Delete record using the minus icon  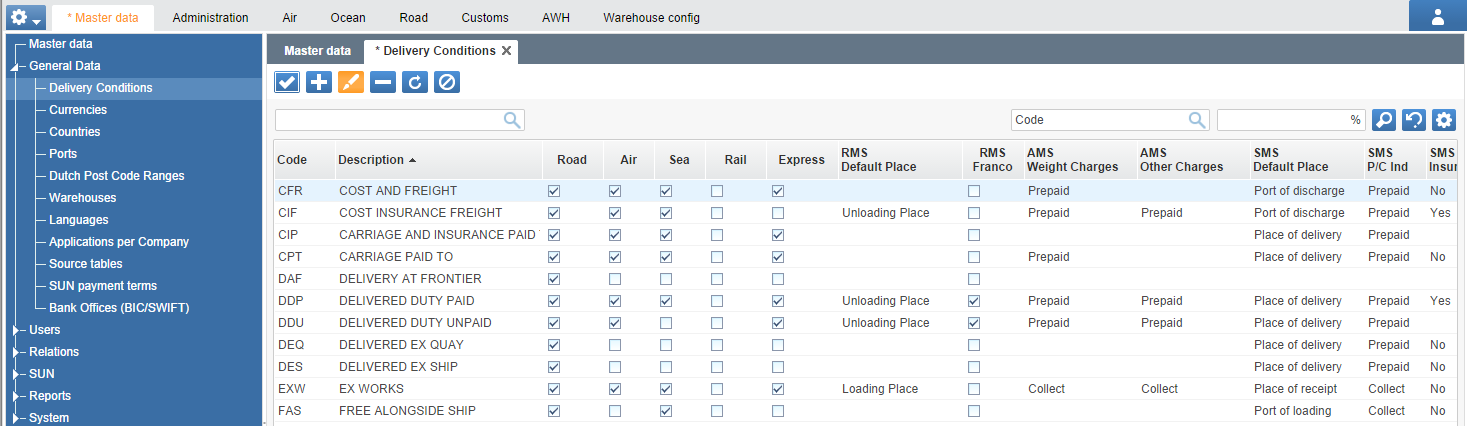point(383,82)
